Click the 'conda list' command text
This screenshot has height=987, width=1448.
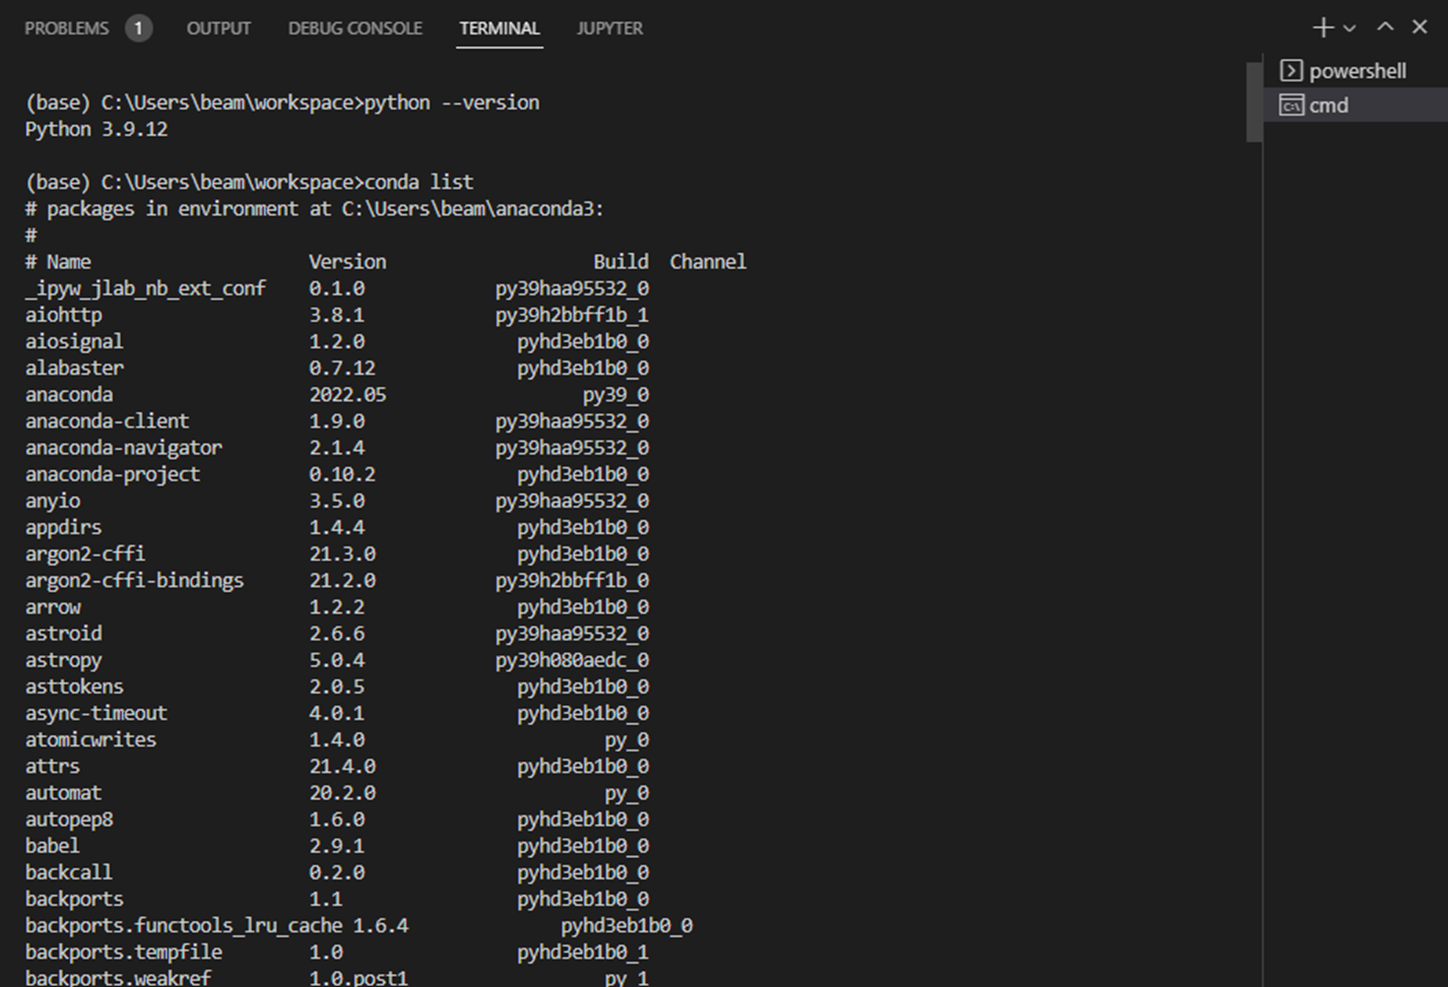(x=418, y=182)
